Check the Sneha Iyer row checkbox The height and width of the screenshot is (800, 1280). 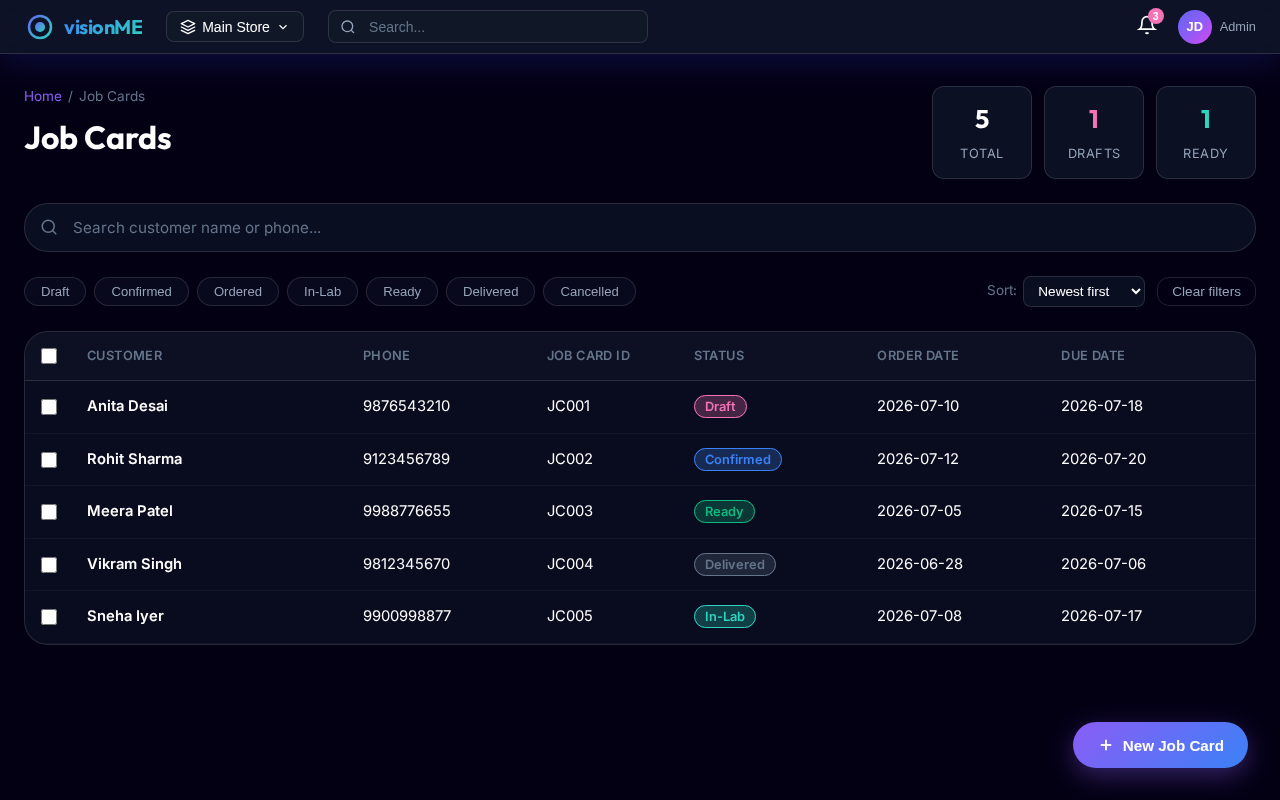[49, 617]
